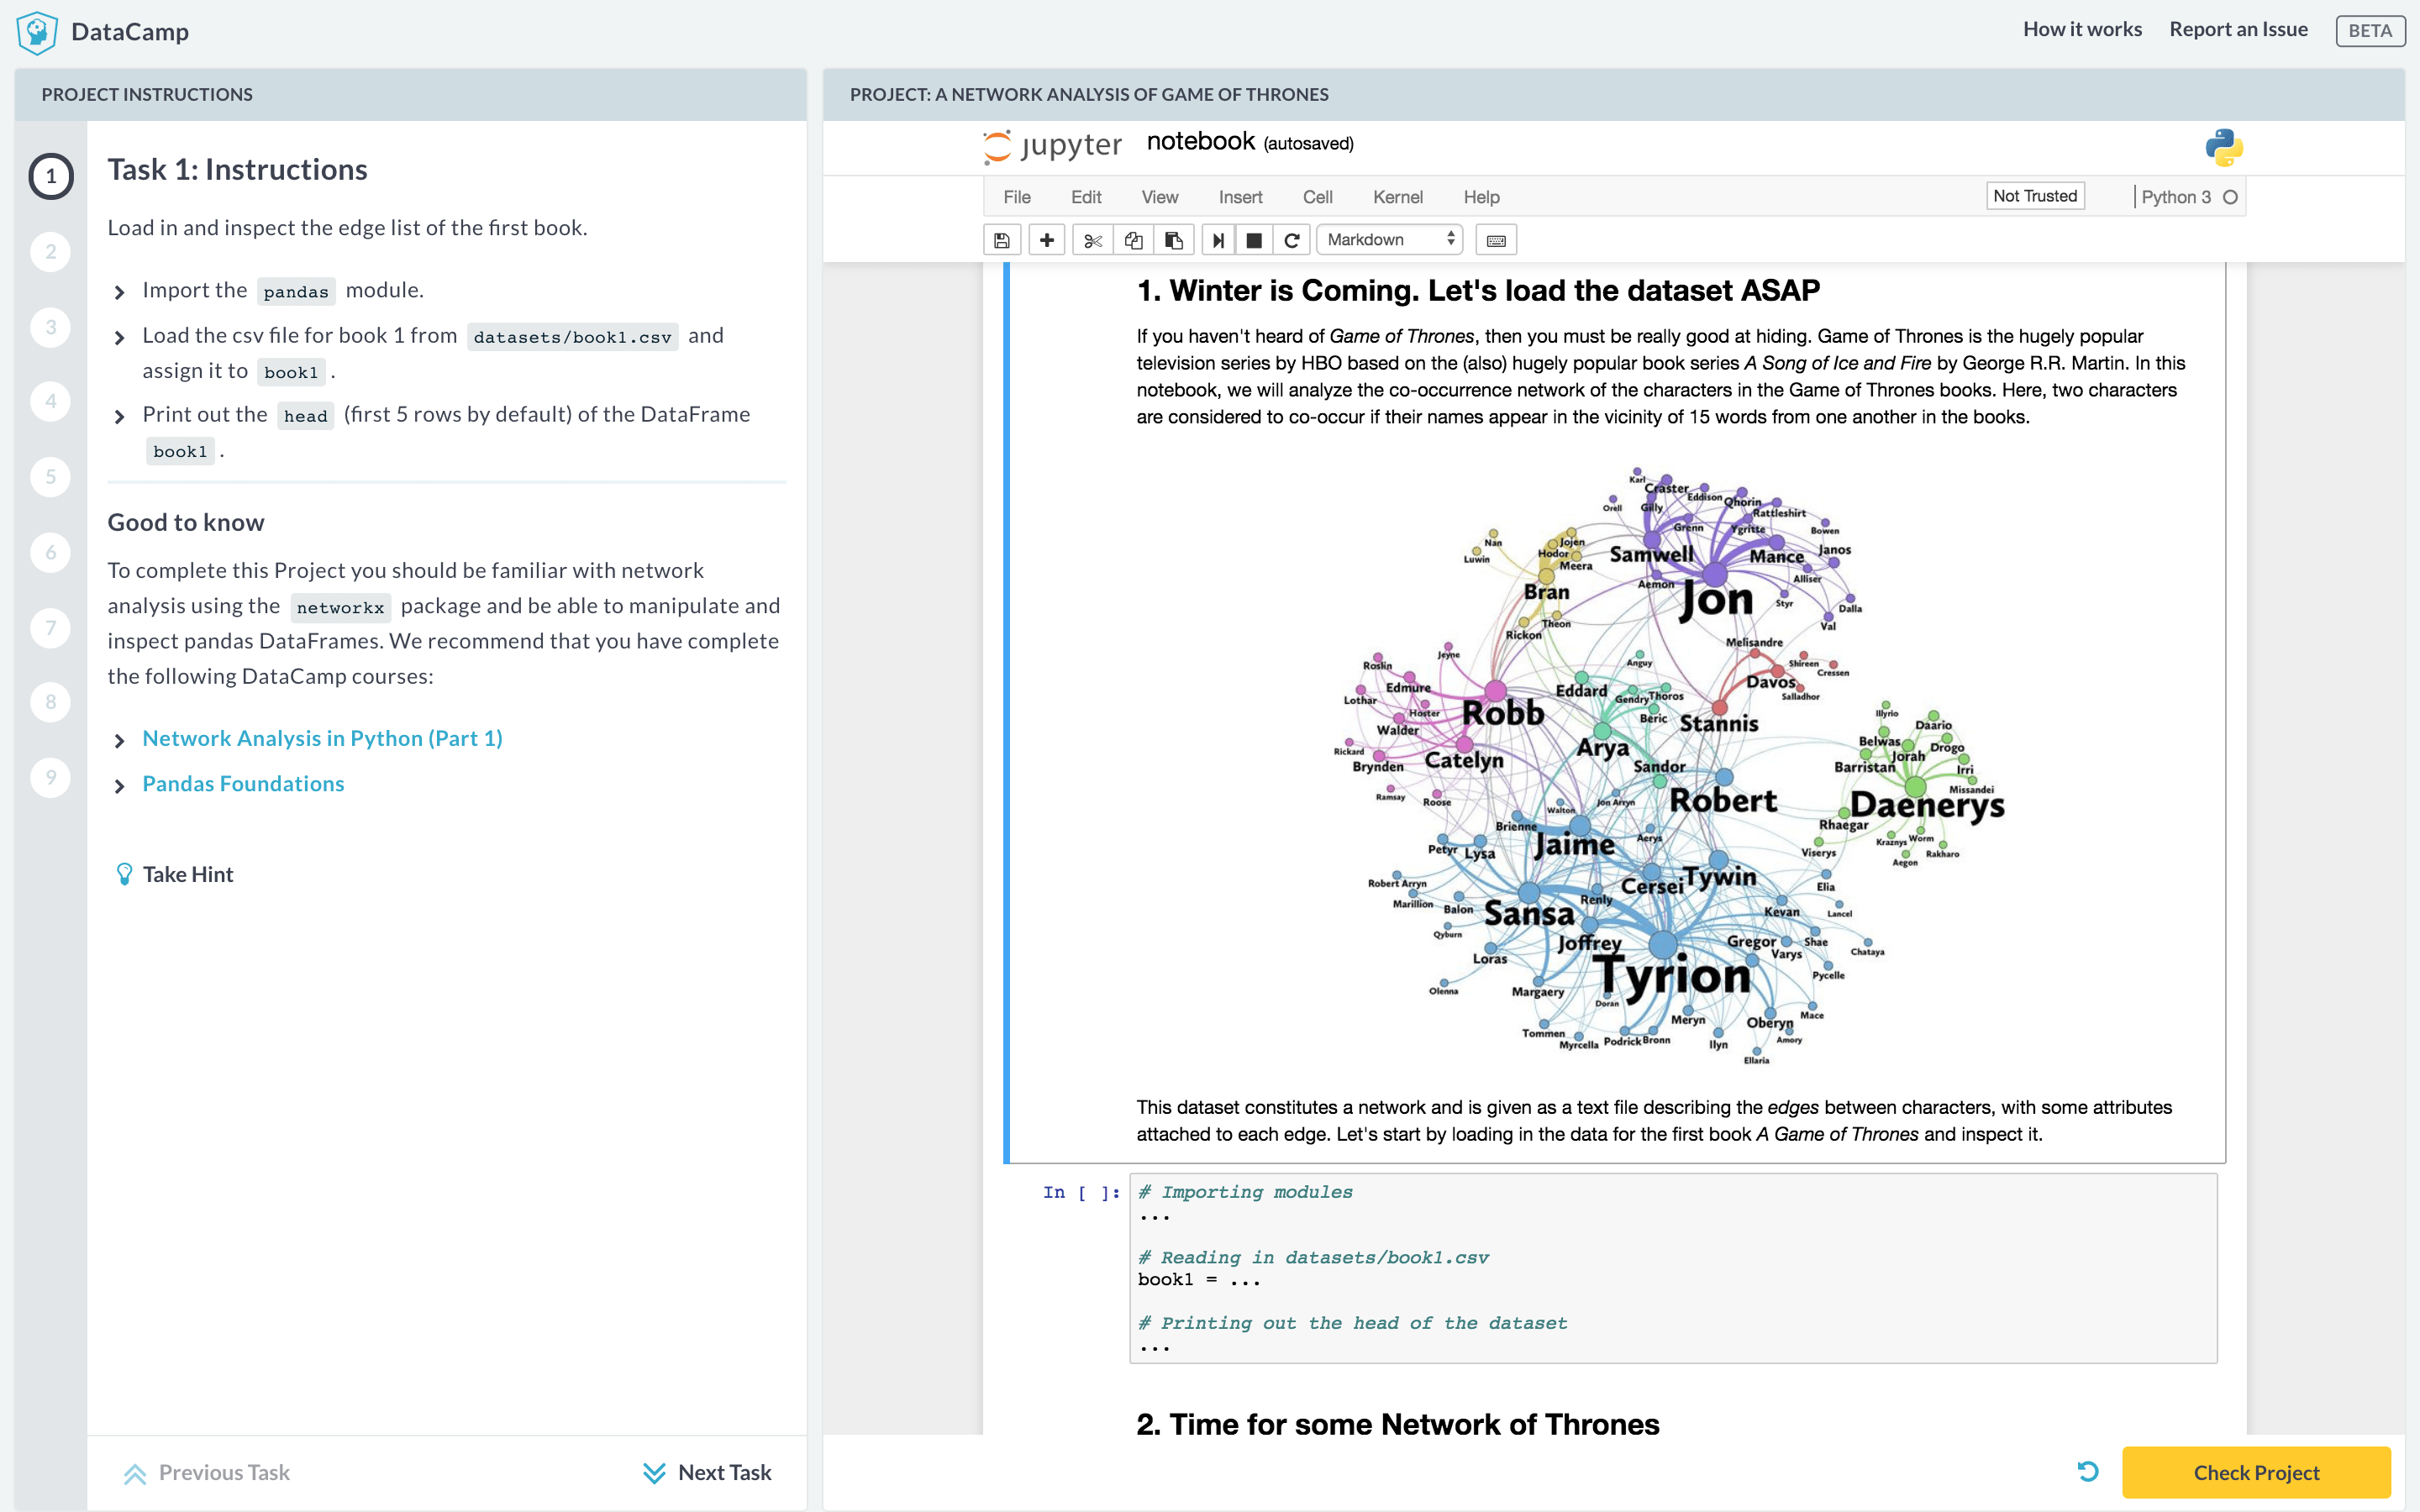
Task: Interrupt the kernel with stop icon
Action: (1254, 240)
